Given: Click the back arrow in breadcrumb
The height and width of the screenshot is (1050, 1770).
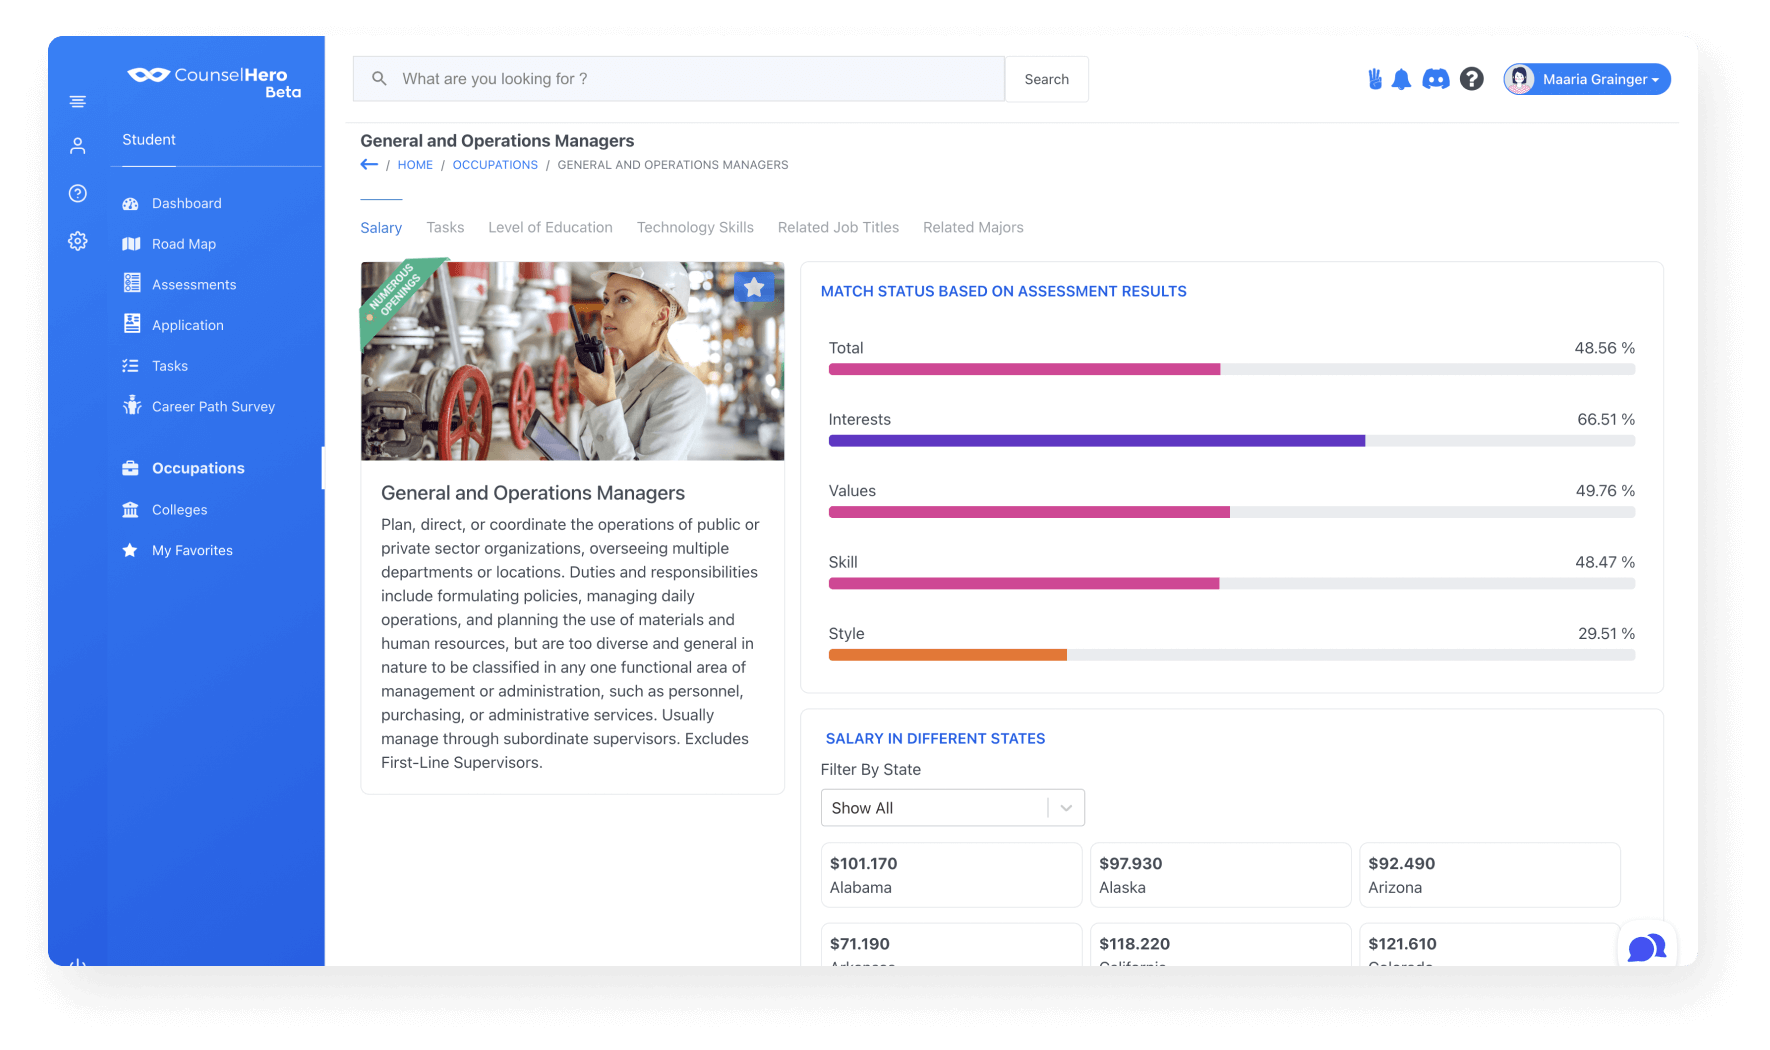Looking at the screenshot, I should 369,165.
